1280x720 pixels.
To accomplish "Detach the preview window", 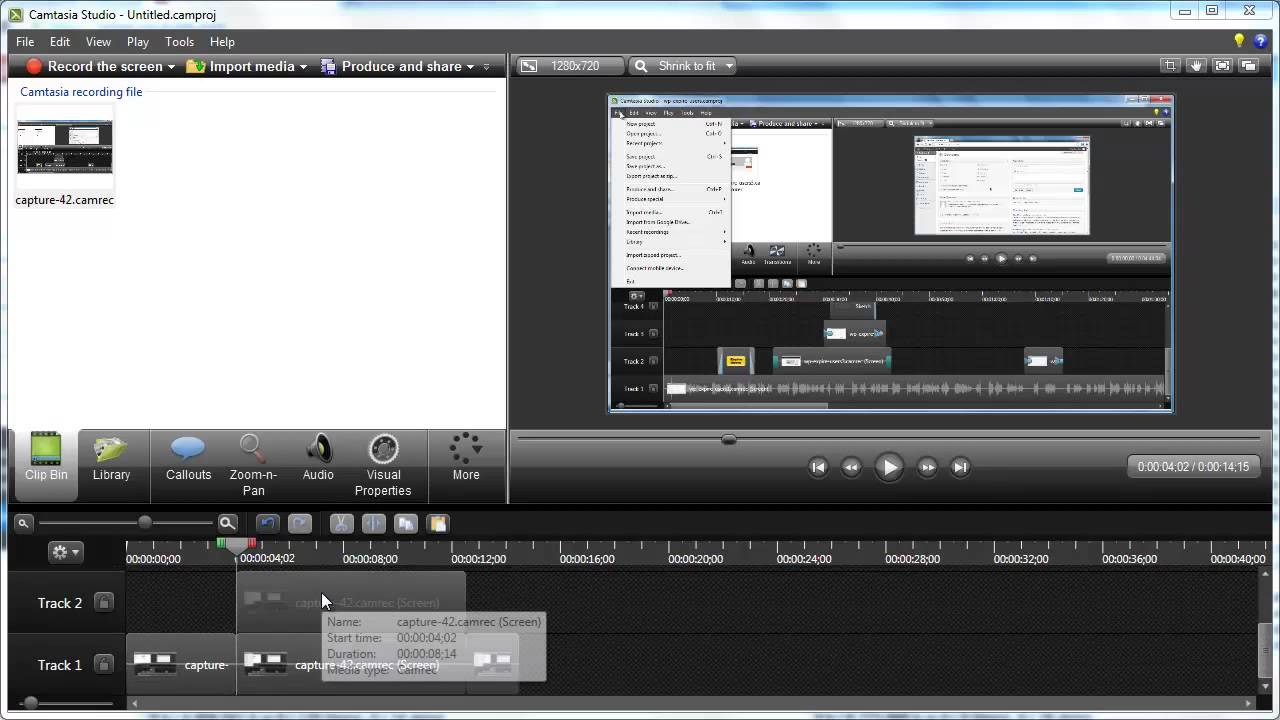I will point(1248,66).
